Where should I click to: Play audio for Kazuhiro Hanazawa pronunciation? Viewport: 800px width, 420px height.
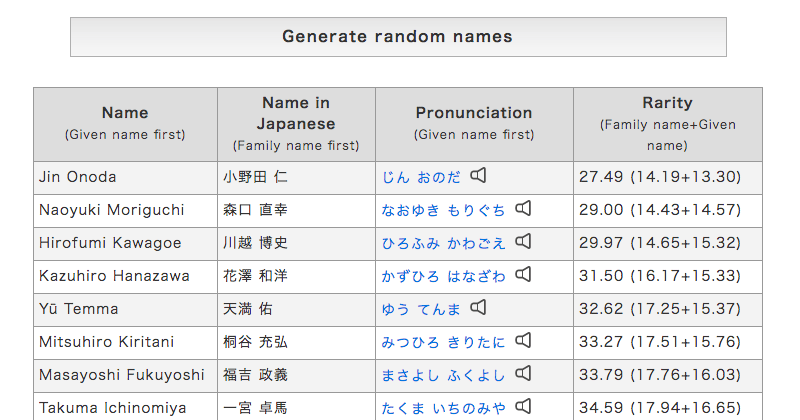(x=523, y=275)
